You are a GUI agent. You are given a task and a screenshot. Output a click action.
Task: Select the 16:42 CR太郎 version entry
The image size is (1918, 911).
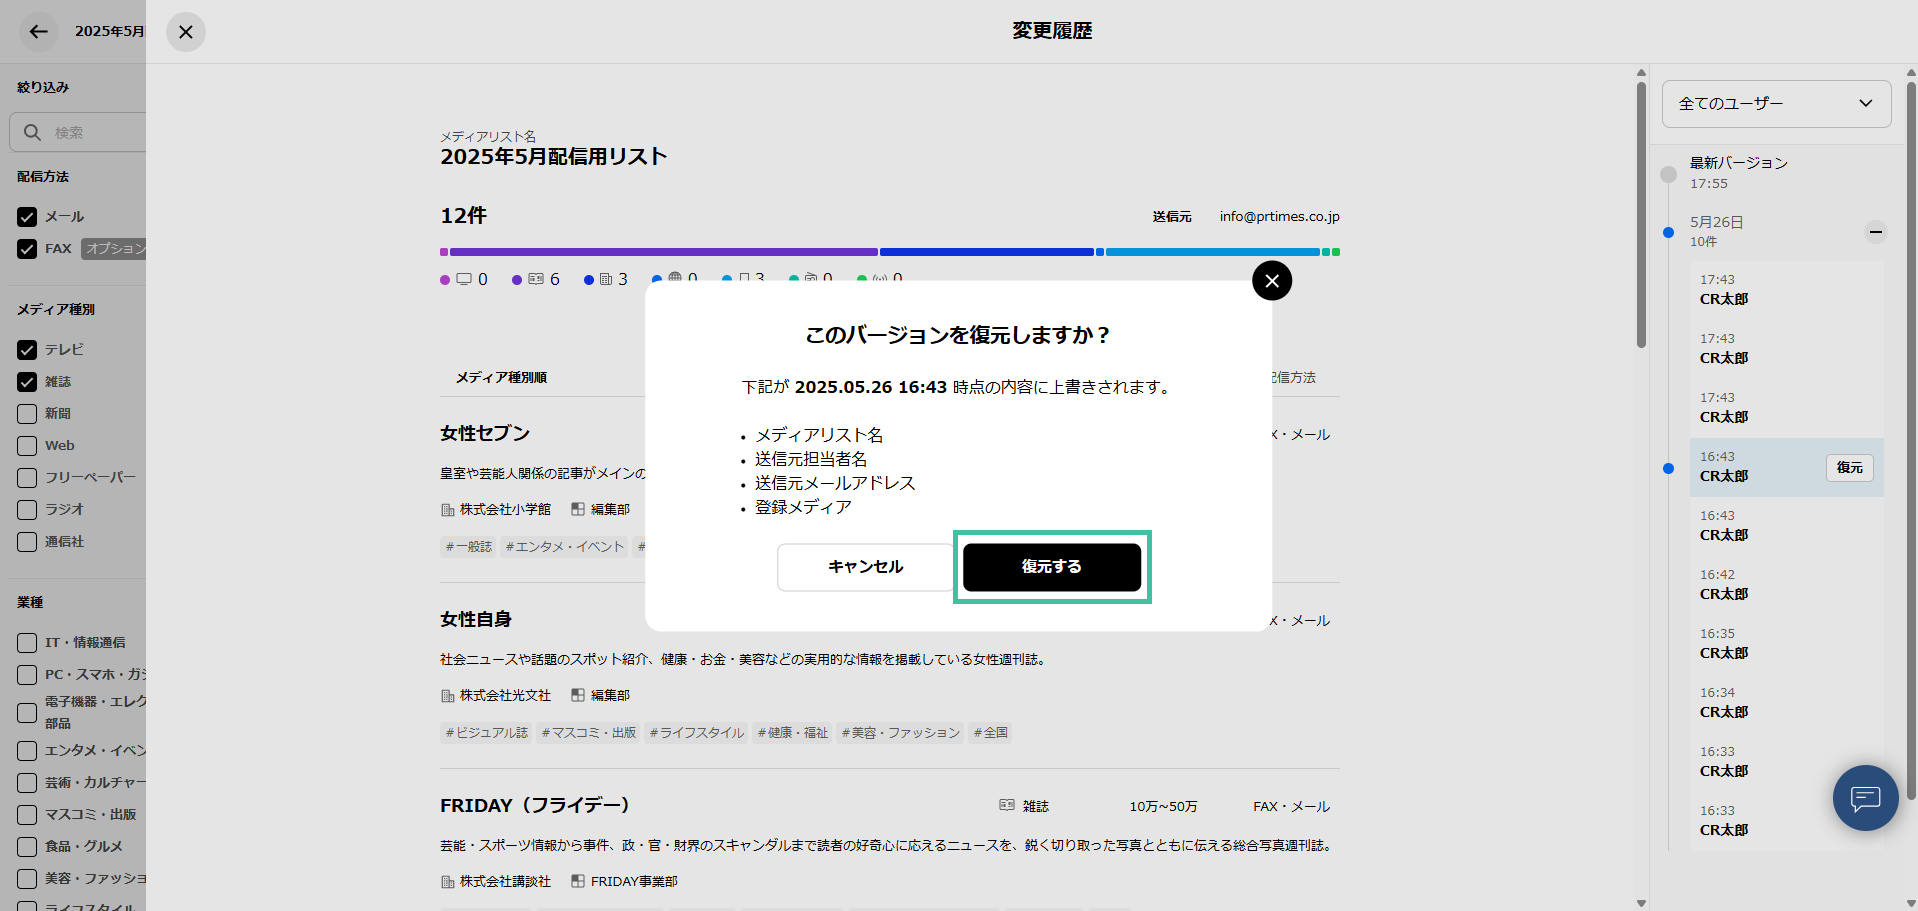point(1724,585)
